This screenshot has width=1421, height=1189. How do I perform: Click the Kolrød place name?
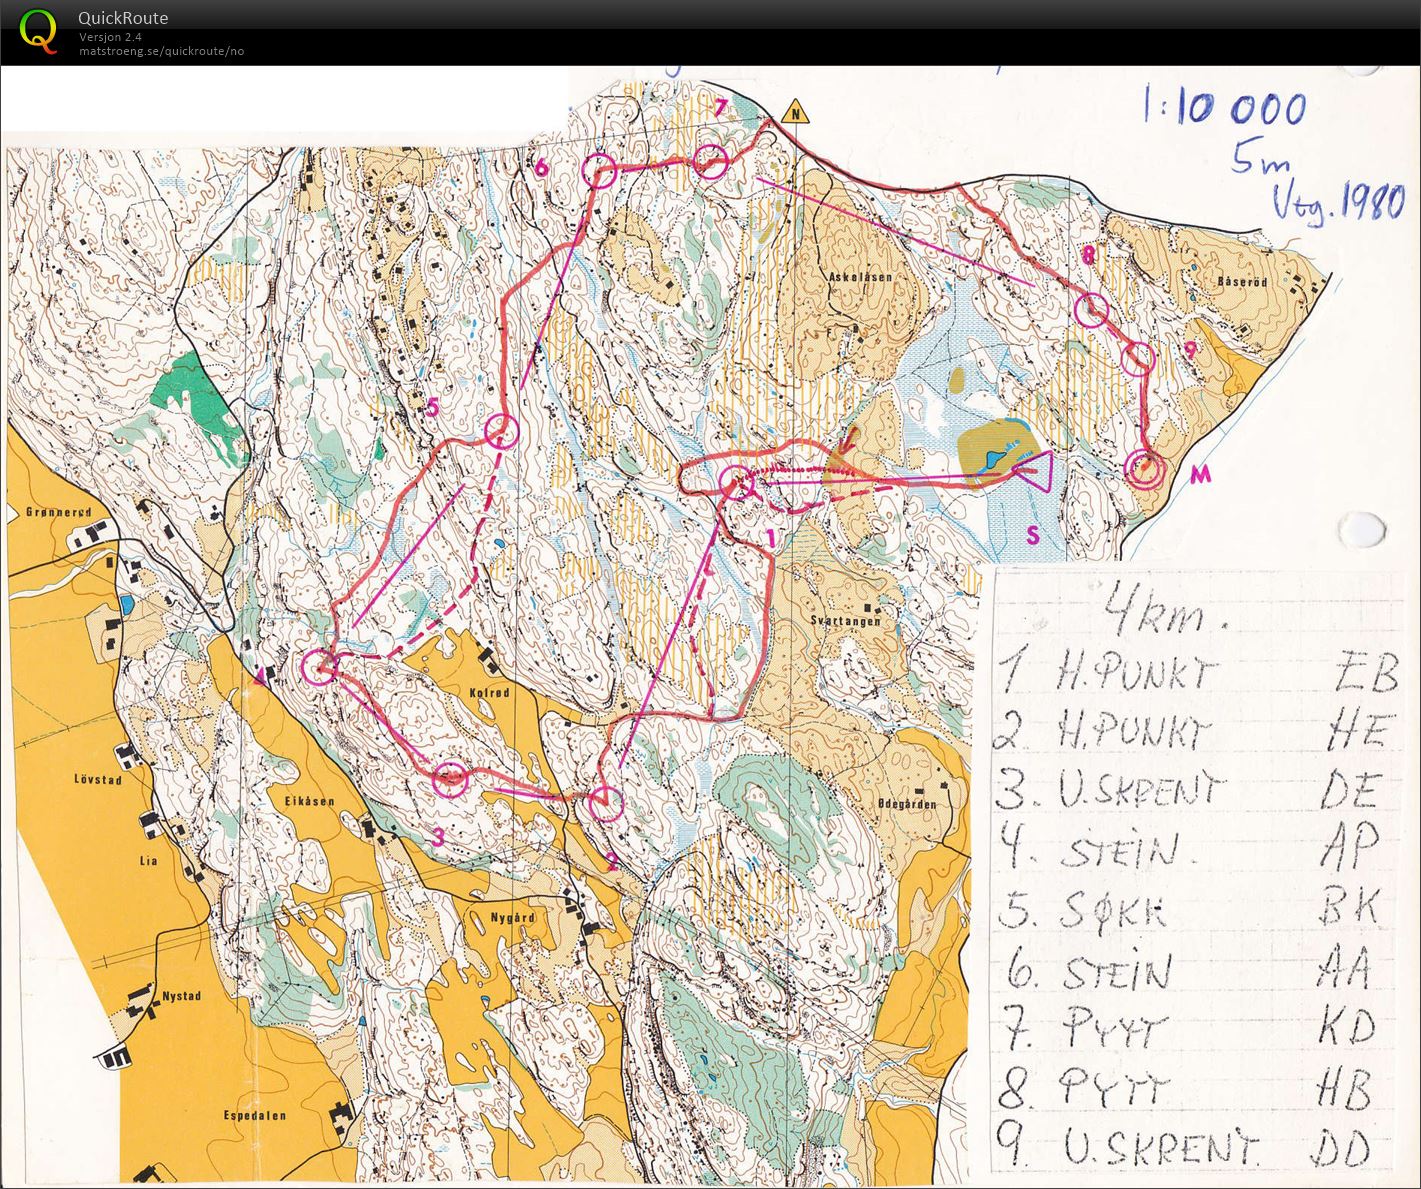489,692
